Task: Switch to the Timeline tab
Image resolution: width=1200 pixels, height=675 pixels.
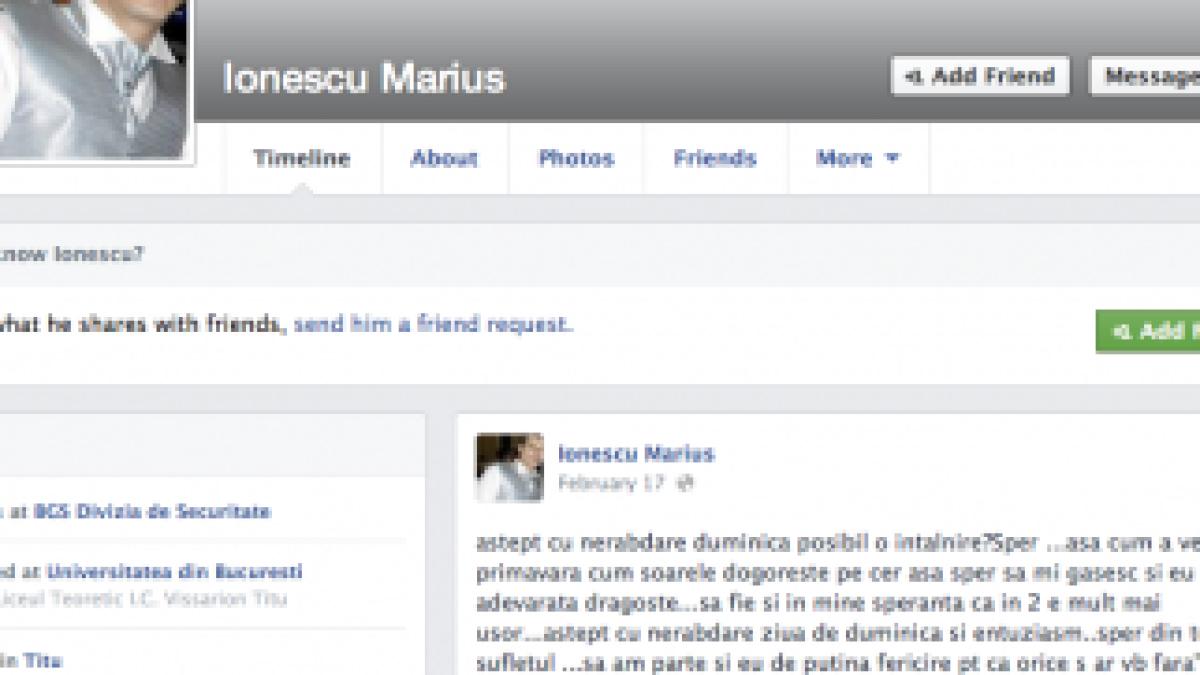Action: click(x=302, y=158)
